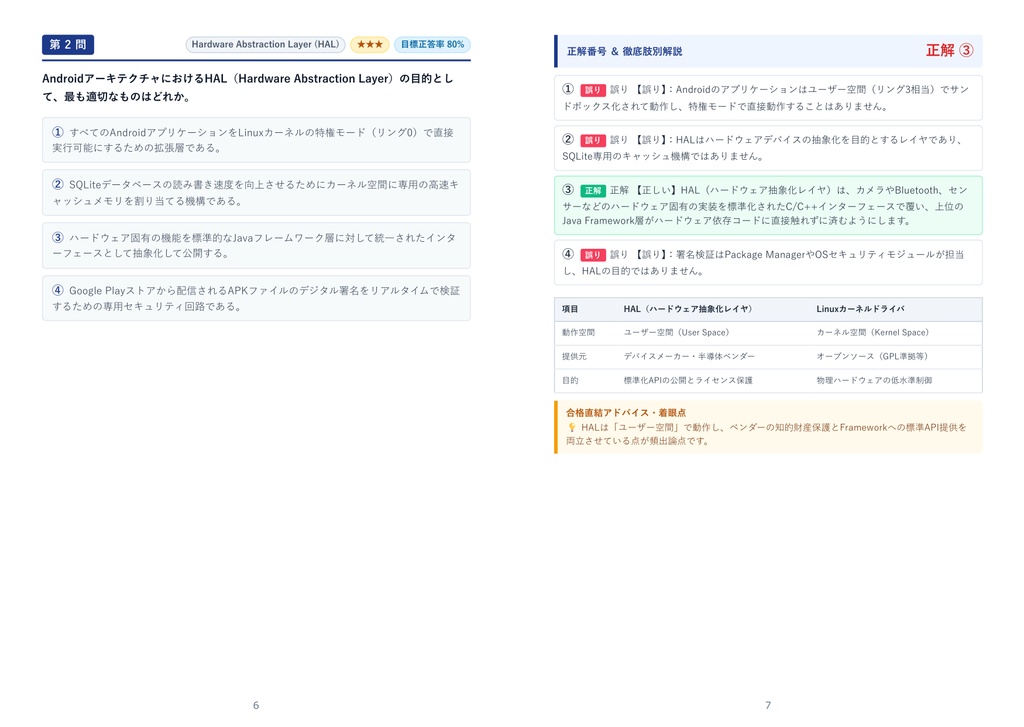Viewport: 1024px width, 727px height.
Task: Click the 物理ハードウェアの低水準制御 cell
Action: 874,380
